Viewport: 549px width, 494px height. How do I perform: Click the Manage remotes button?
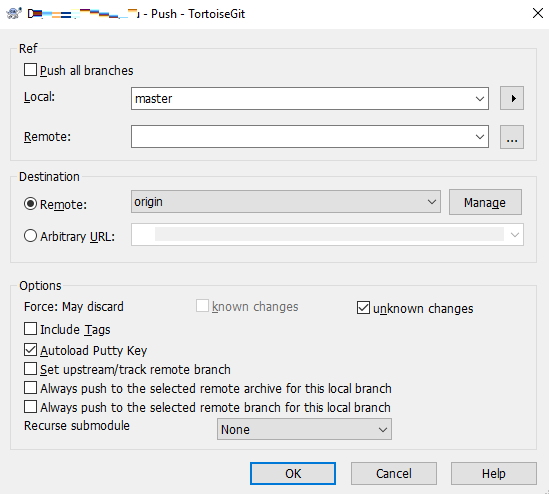[x=485, y=202]
